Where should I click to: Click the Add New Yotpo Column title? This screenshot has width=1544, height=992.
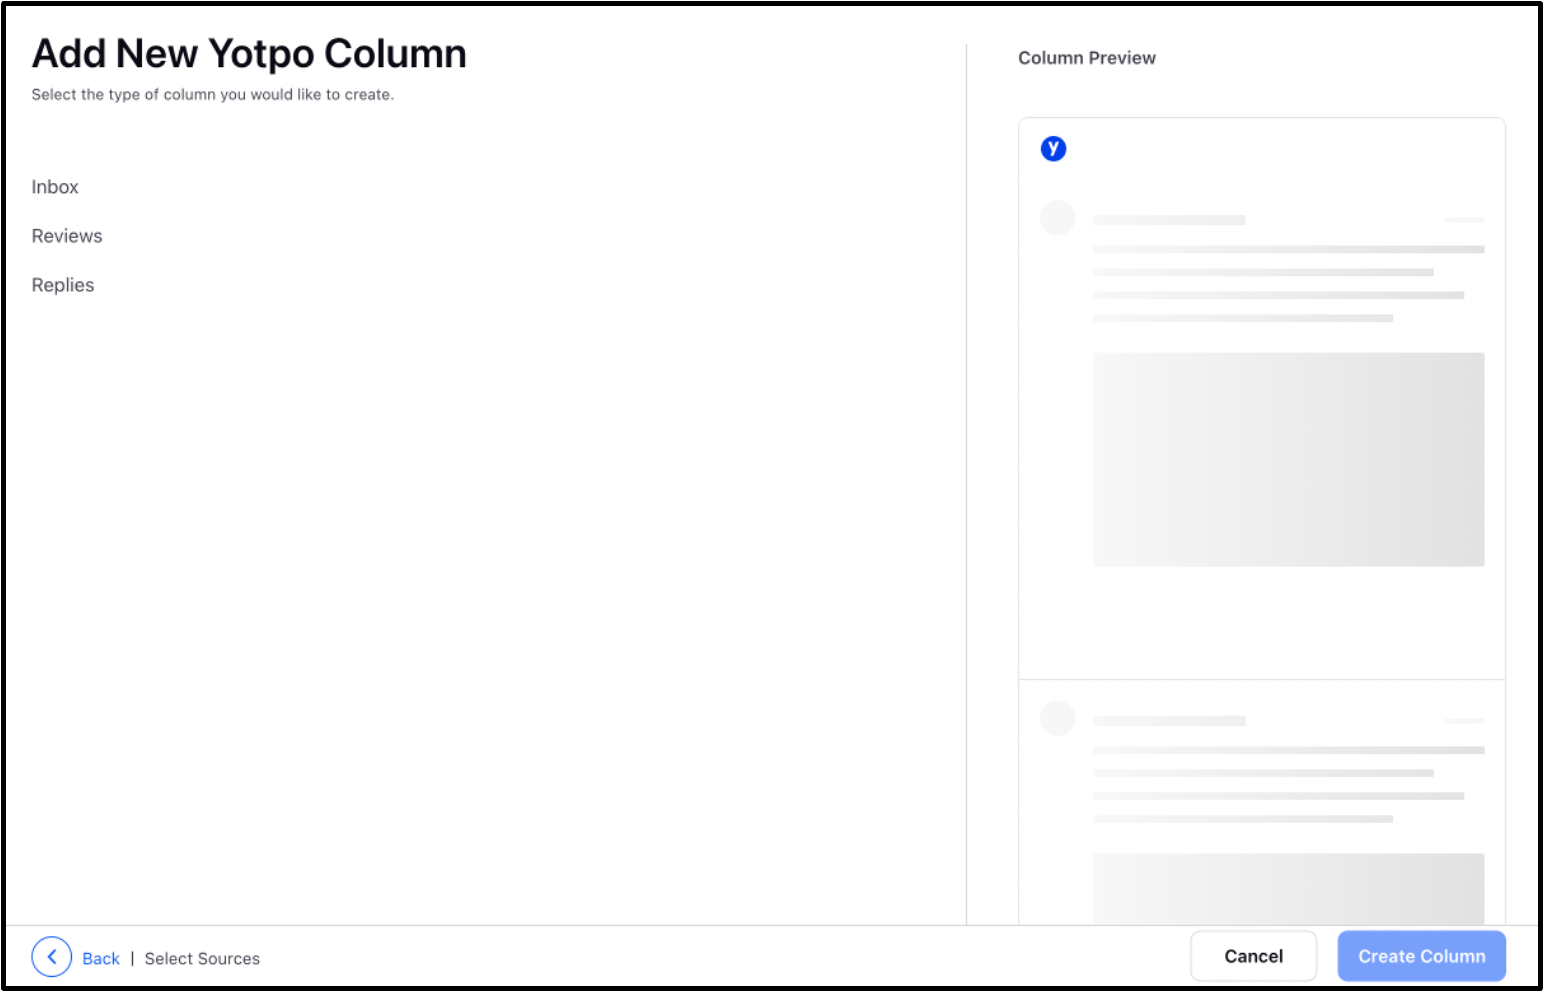point(249,54)
